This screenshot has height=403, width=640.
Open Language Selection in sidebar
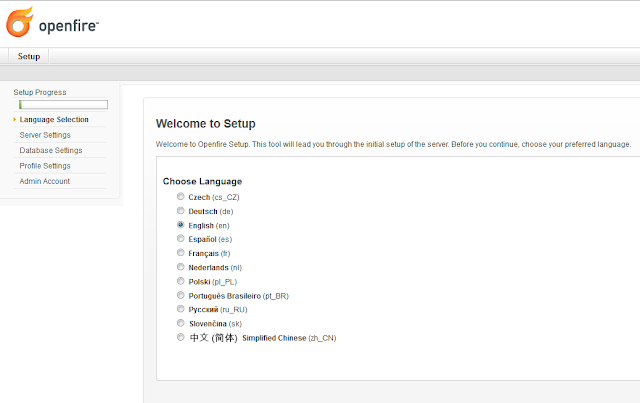[54, 120]
